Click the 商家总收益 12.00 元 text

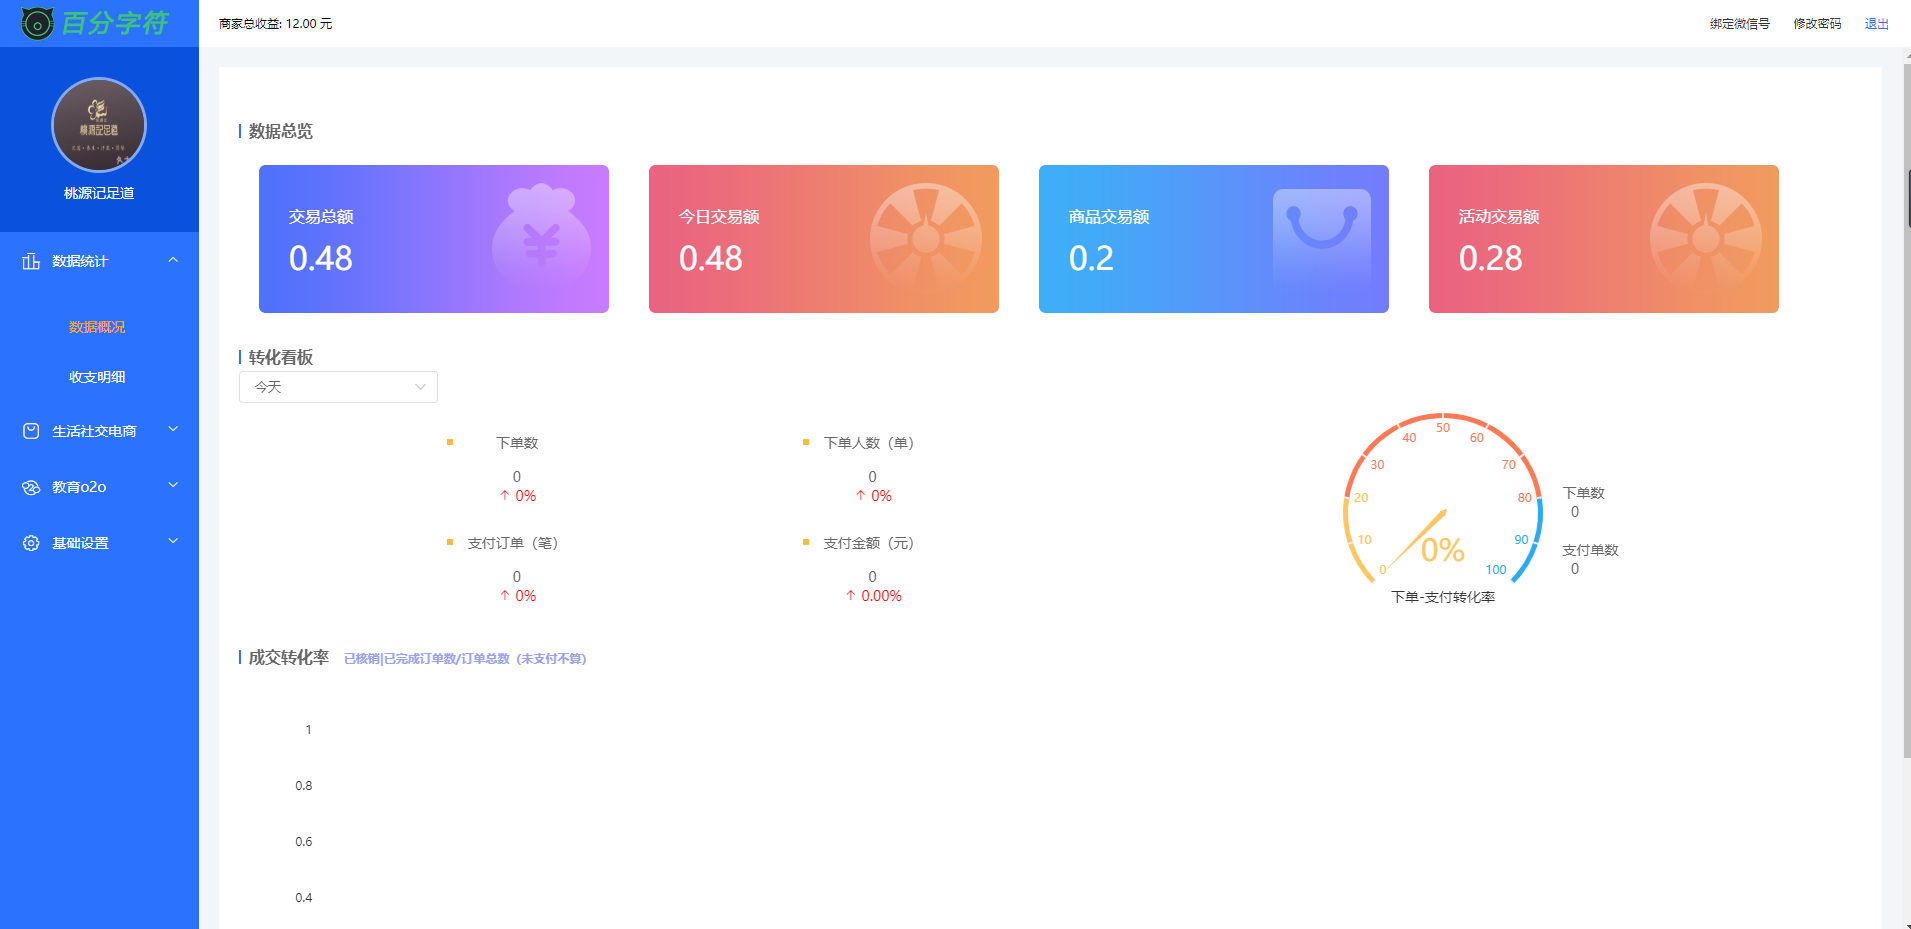coord(276,24)
